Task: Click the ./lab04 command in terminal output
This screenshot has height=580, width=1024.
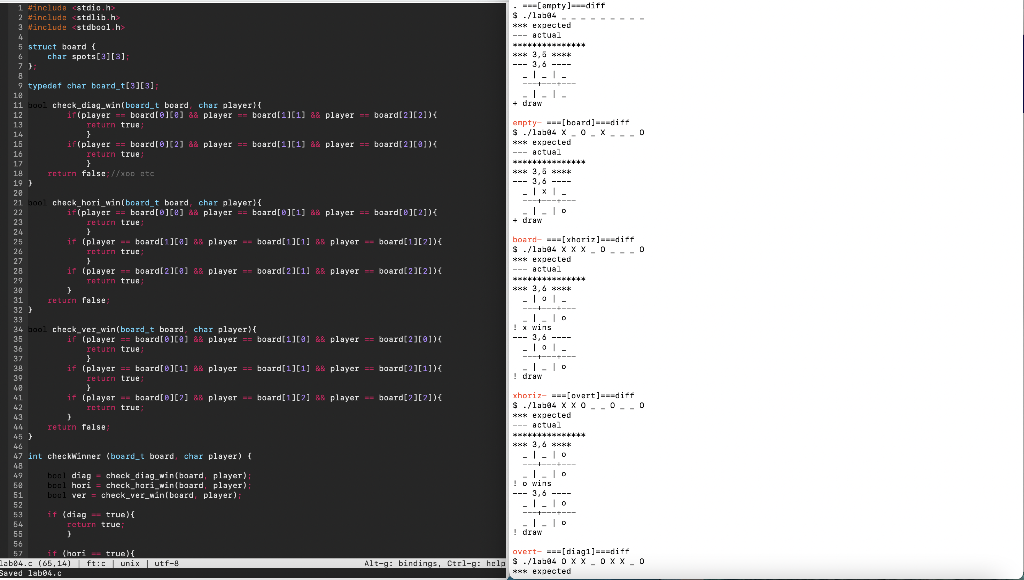Action: click(540, 15)
